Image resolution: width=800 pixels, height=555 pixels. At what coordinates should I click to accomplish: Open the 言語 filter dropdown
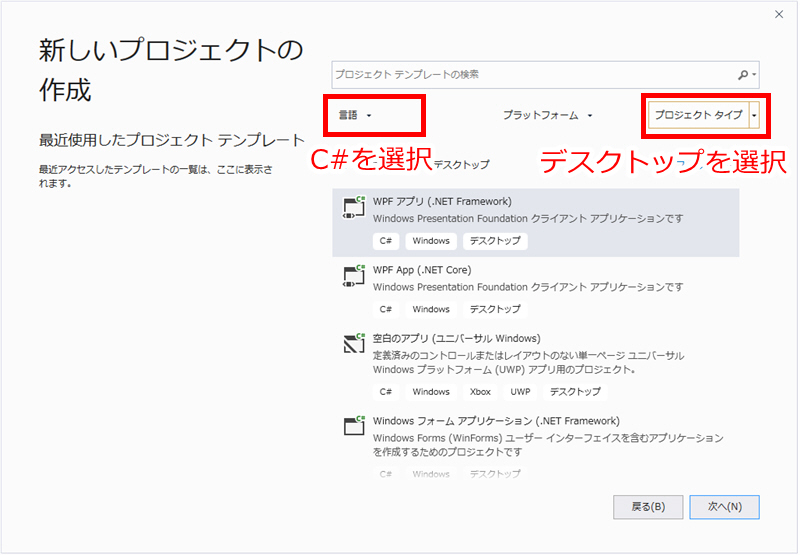pos(356,115)
